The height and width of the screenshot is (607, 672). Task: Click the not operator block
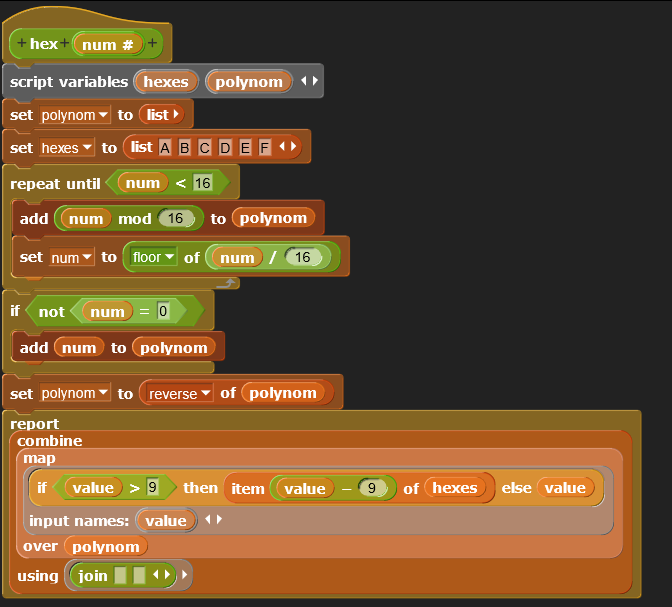52,311
